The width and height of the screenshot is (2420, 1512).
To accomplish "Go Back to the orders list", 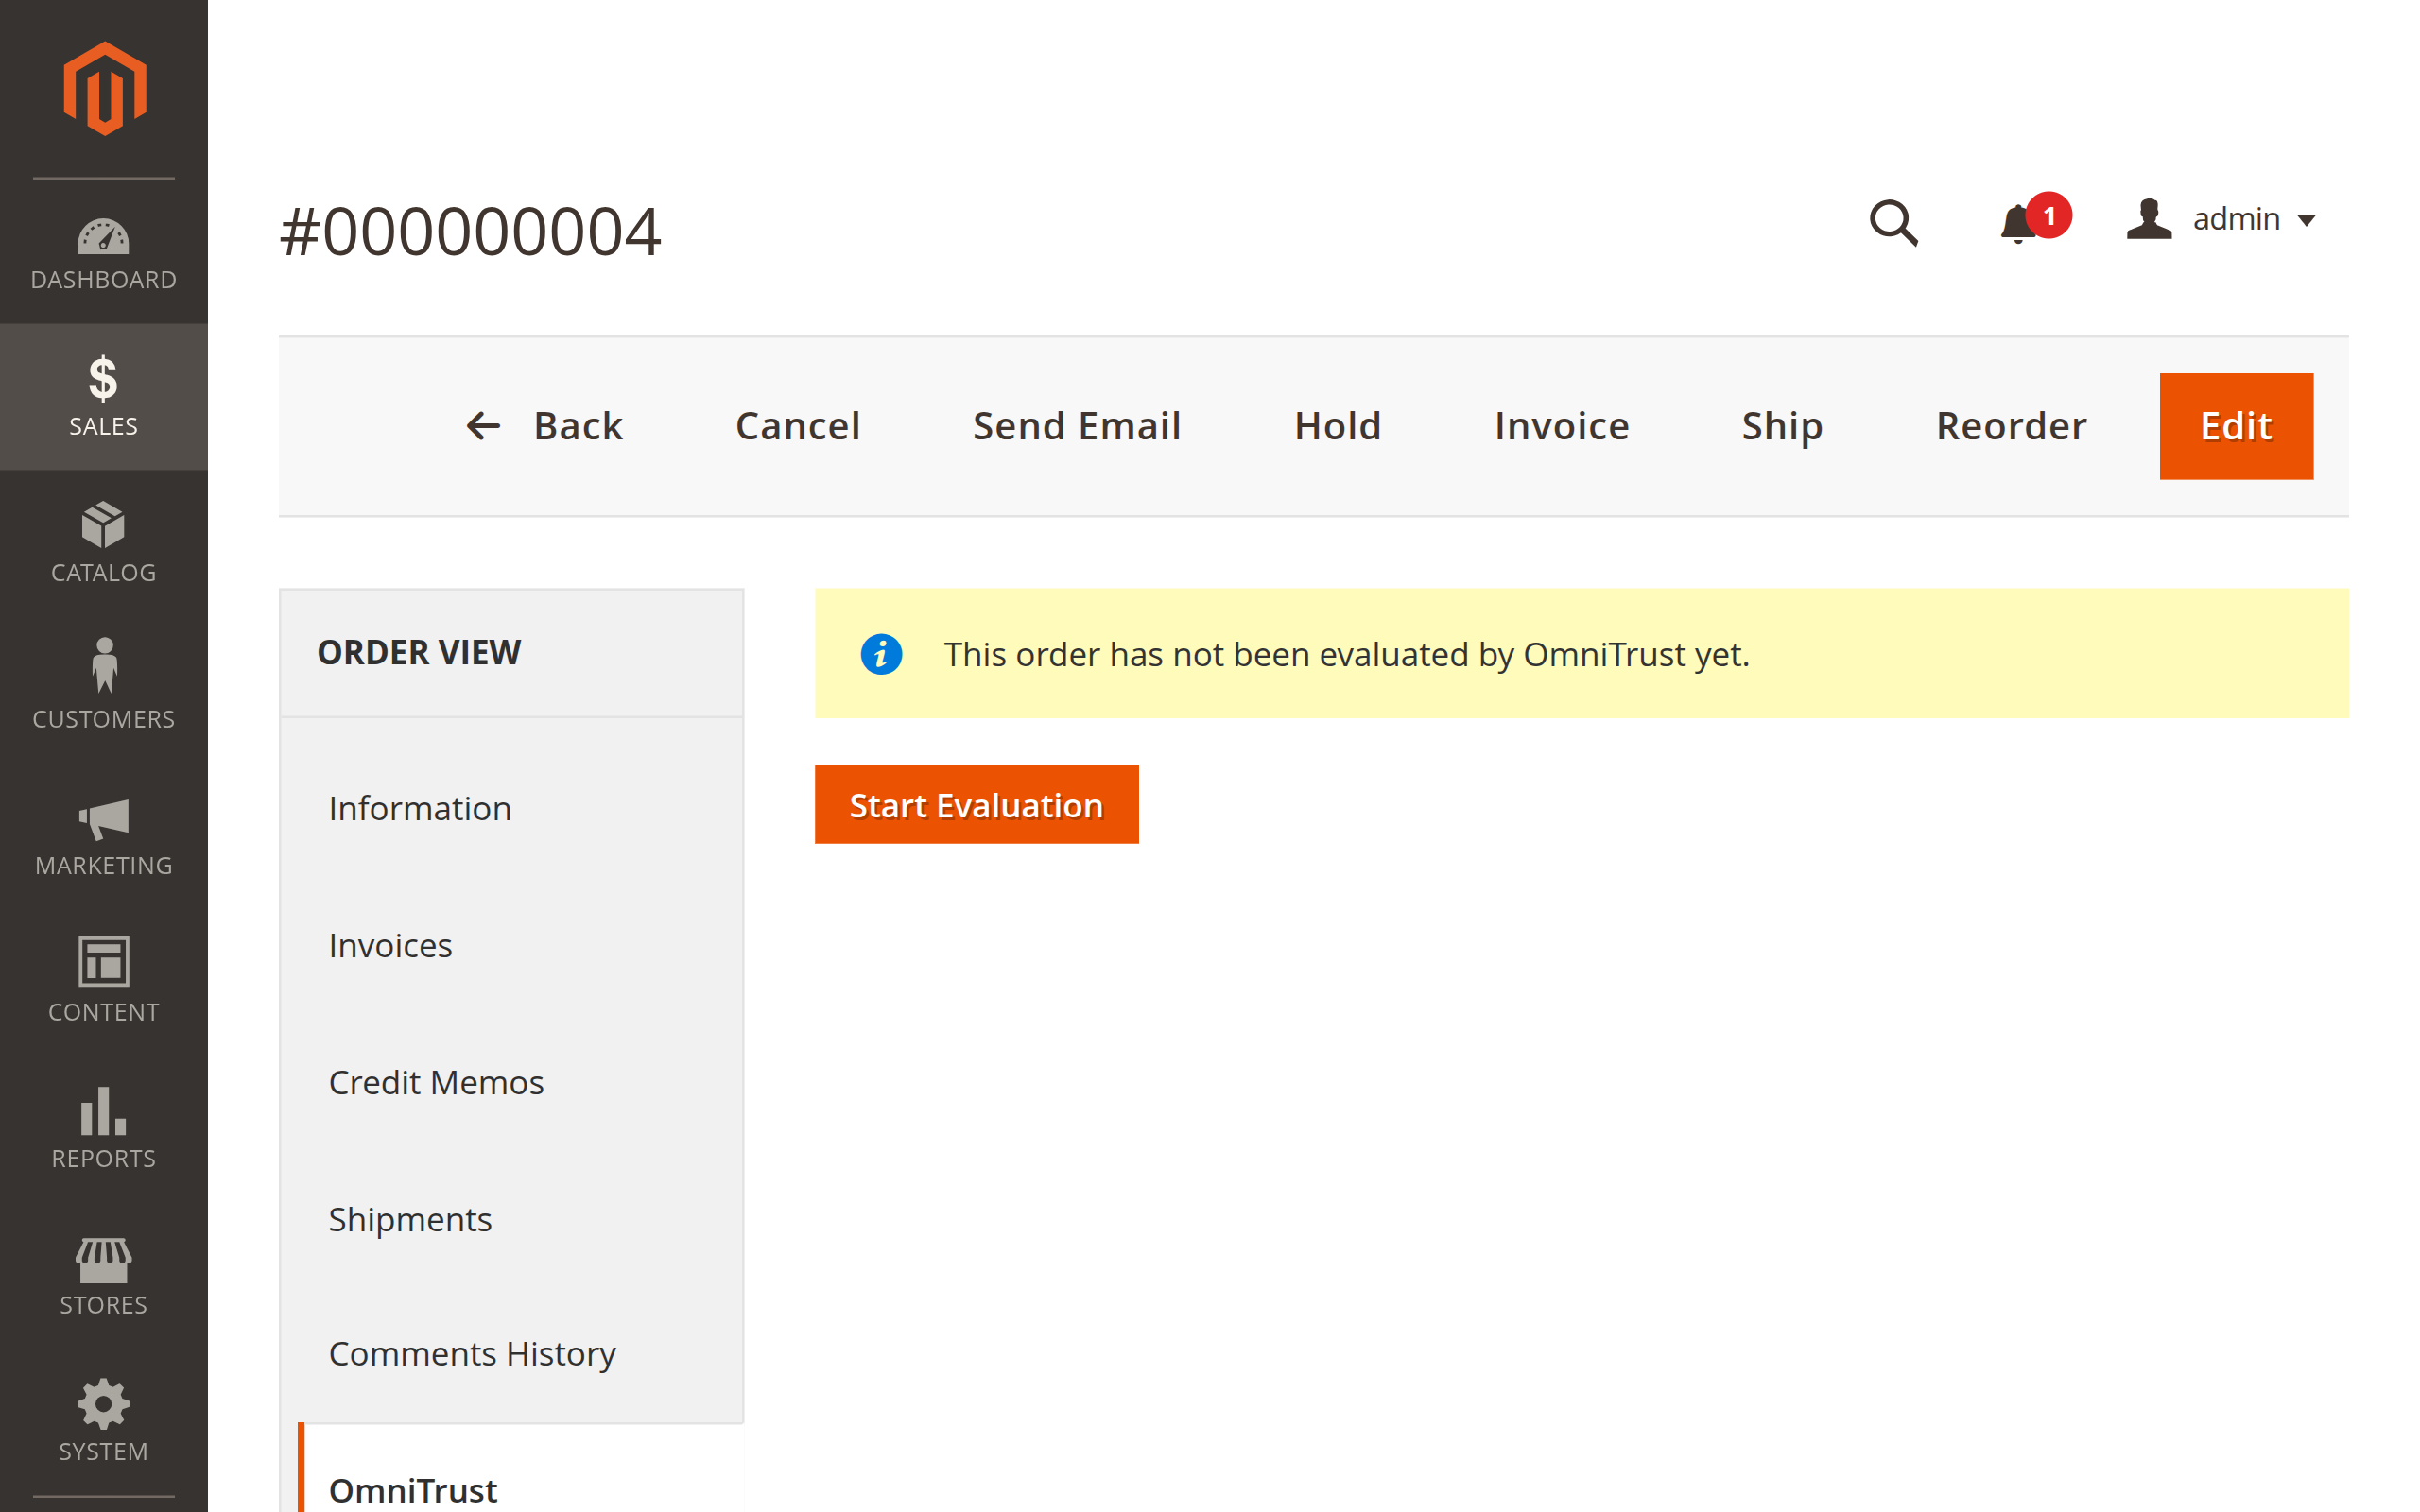I will coord(545,426).
